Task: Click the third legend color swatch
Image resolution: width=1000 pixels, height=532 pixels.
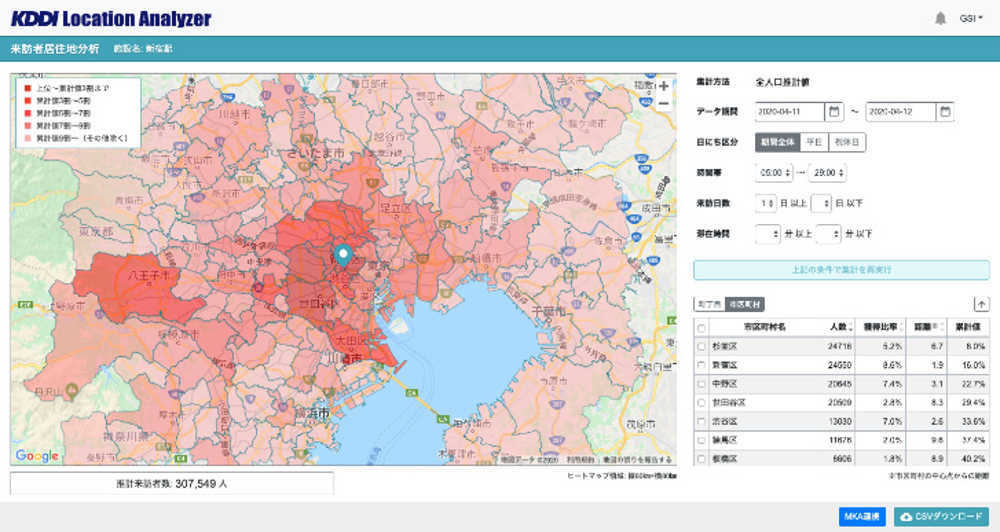Action: coord(27,113)
